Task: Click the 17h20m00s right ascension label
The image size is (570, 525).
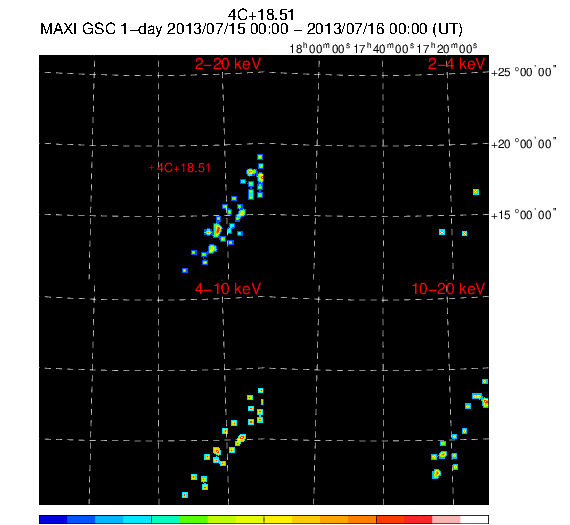Action: 447,48
